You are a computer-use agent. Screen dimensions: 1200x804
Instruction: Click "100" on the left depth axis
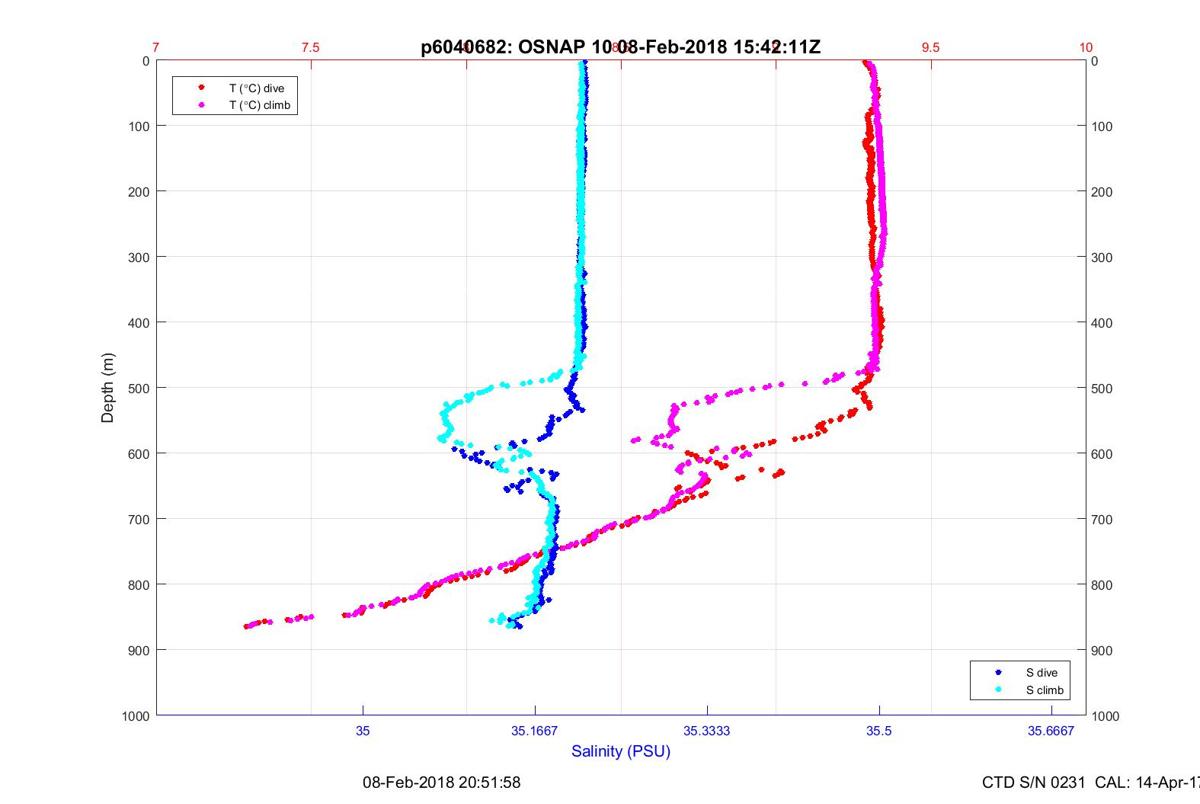pyautogui.click(x=139, y=126)
